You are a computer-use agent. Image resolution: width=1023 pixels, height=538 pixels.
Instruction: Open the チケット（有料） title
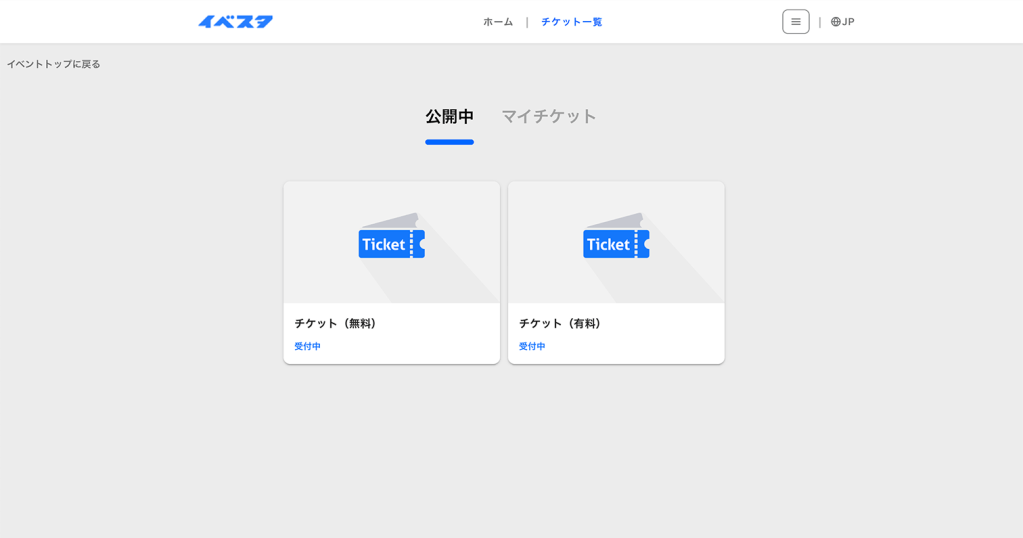pyautogui.click(x=562, y=323)
